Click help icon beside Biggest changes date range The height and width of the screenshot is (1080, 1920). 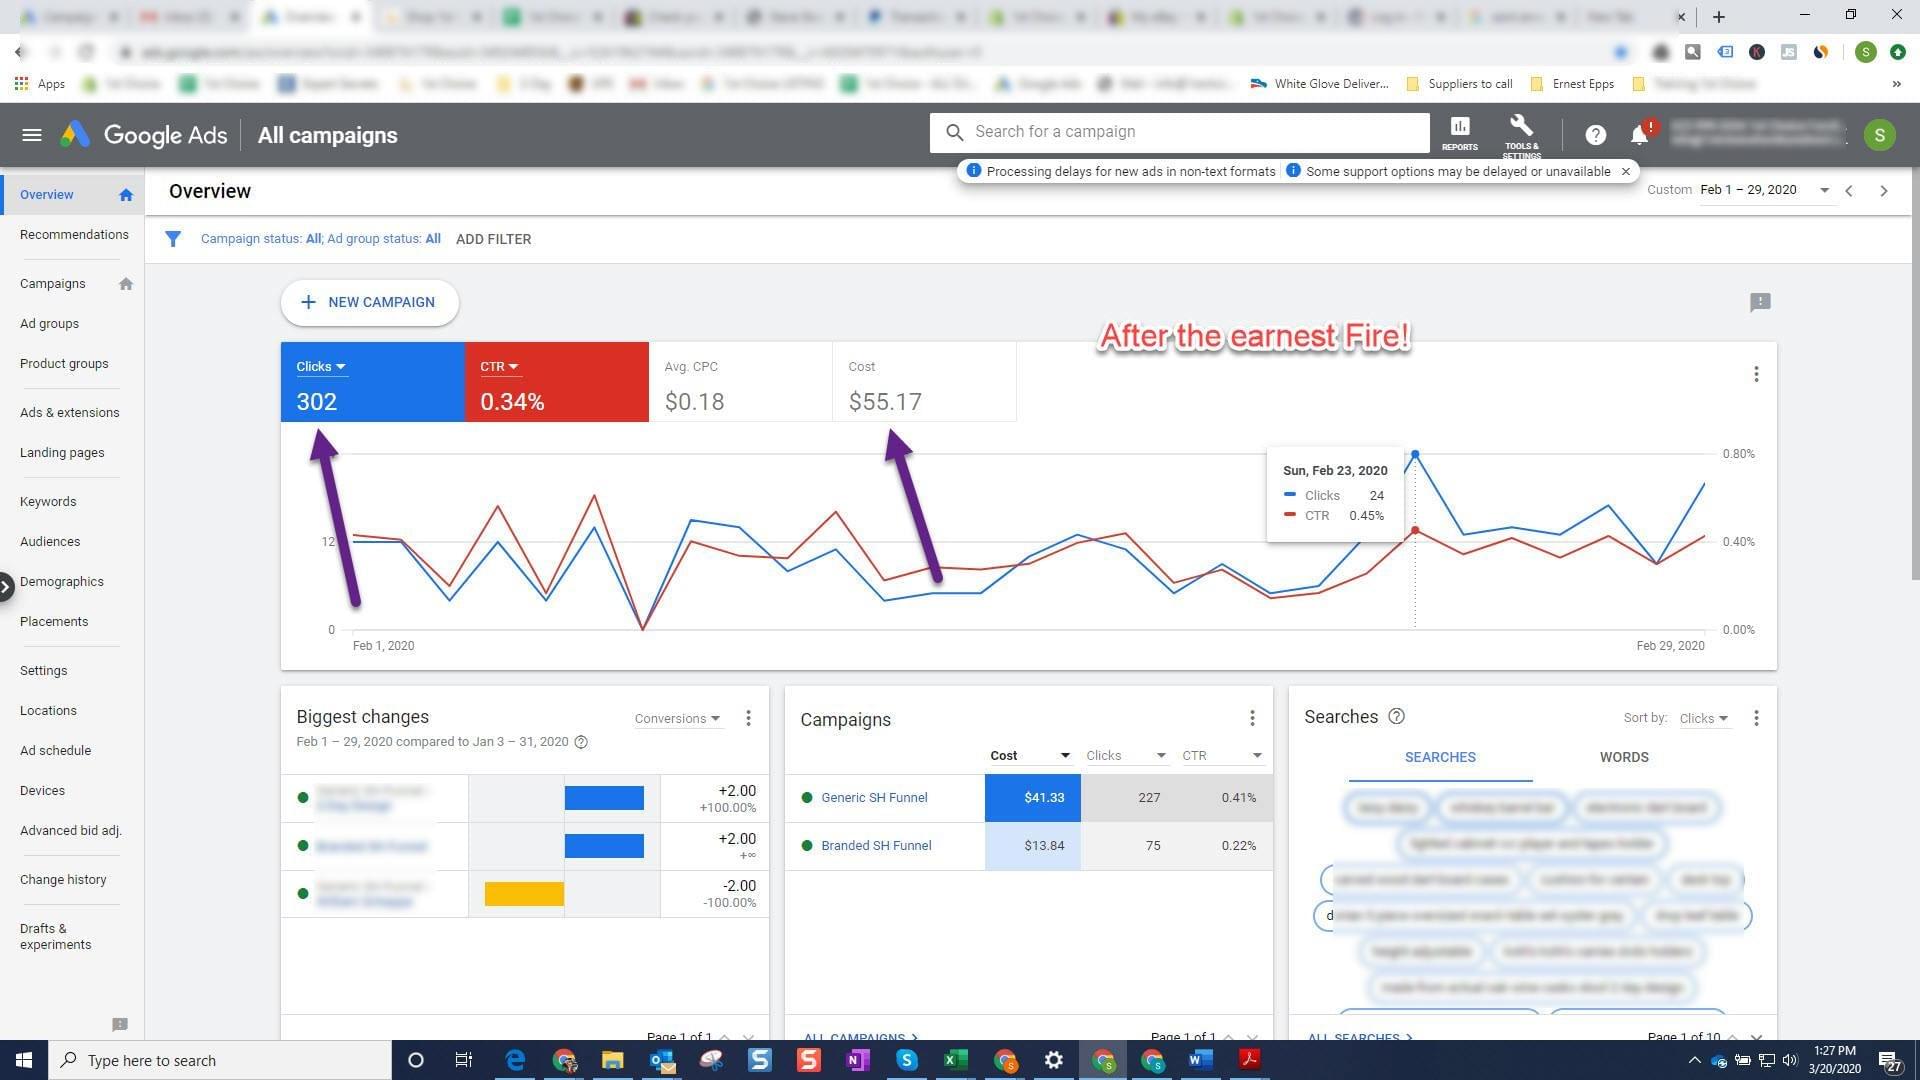coord(581,742)
